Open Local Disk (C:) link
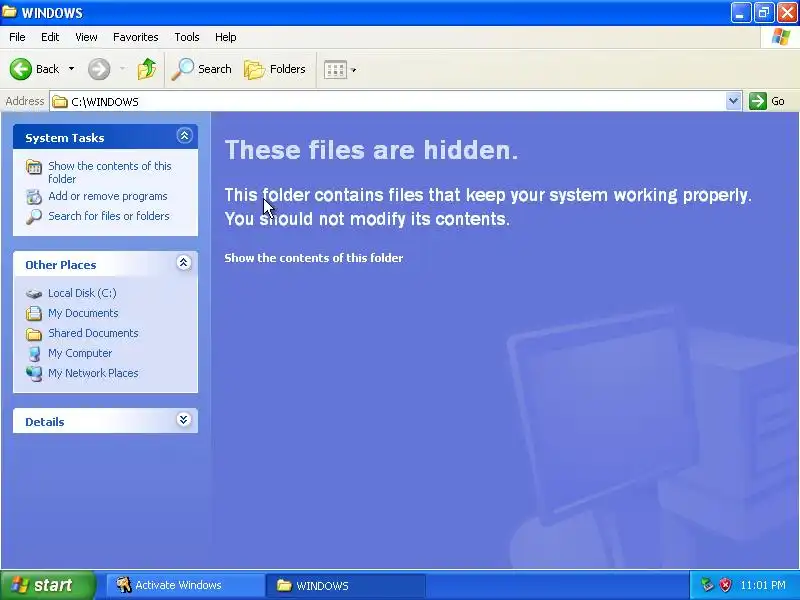 pyautogui.click(x=82, y=293)
